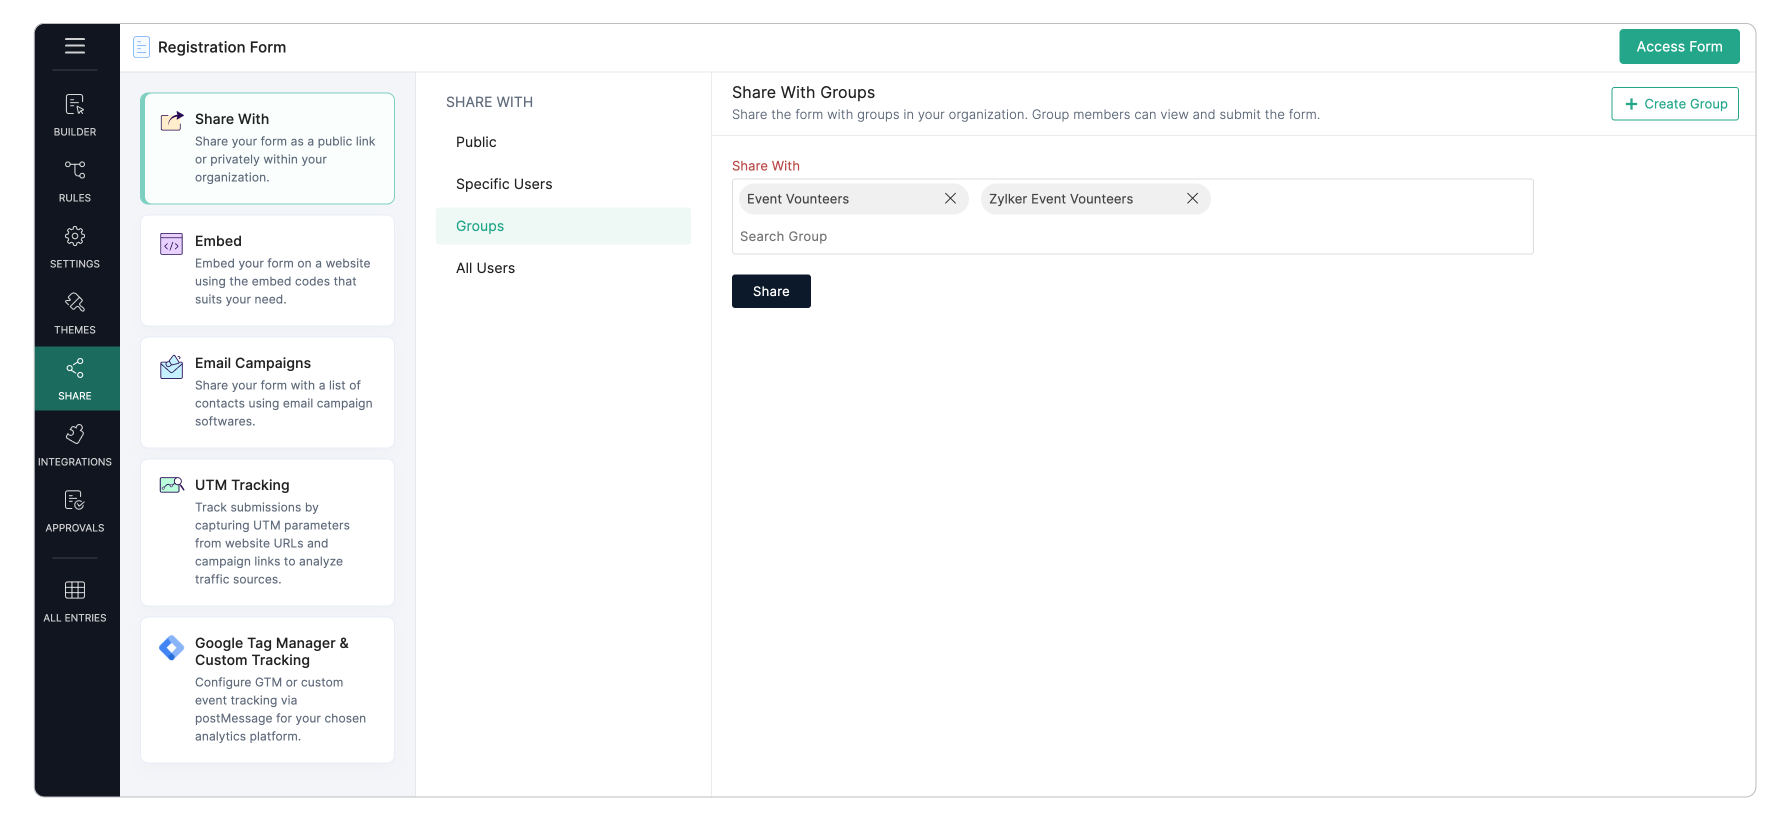Click the Share With card icon
The height and width of the screenshot is (821, 1791).
click(172, 121)
